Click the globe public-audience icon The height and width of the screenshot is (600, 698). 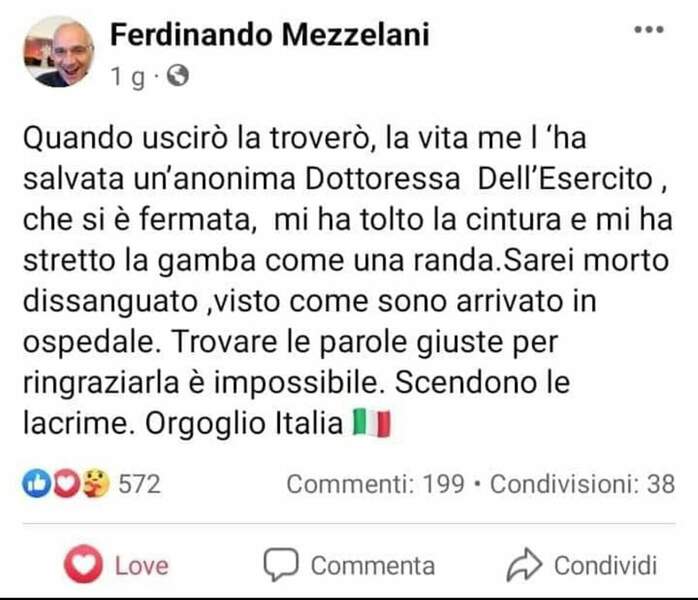(x=178, y=74)
